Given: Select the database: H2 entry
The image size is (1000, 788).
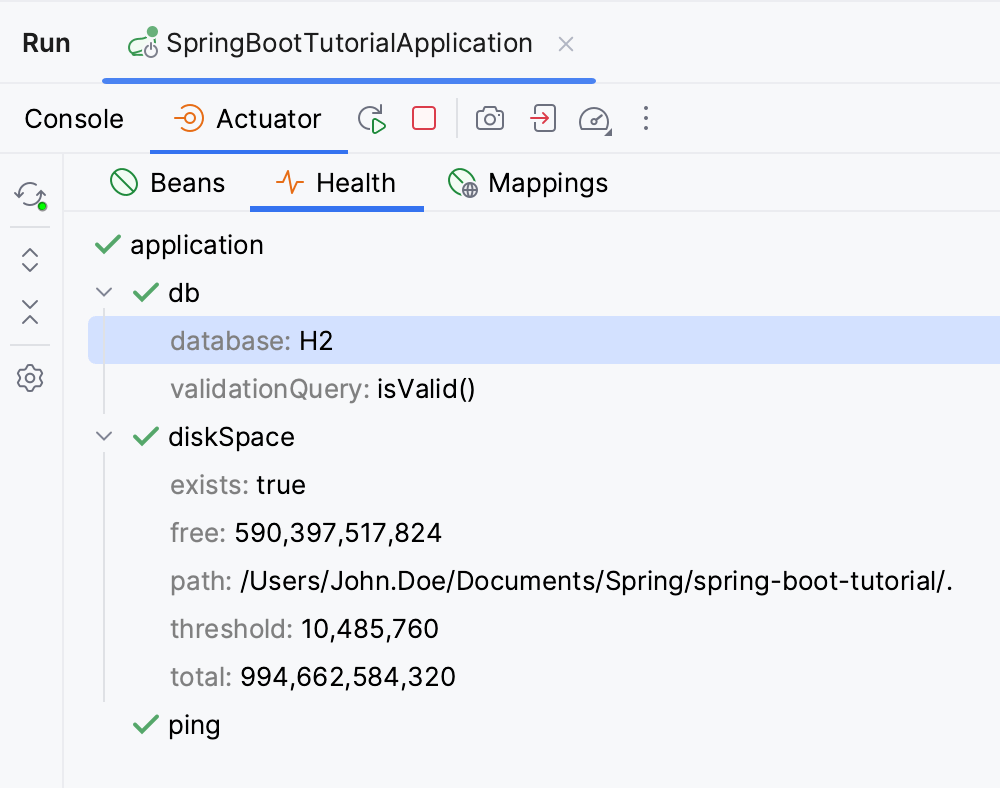Looking at the screenshot, I should point(252,340).
